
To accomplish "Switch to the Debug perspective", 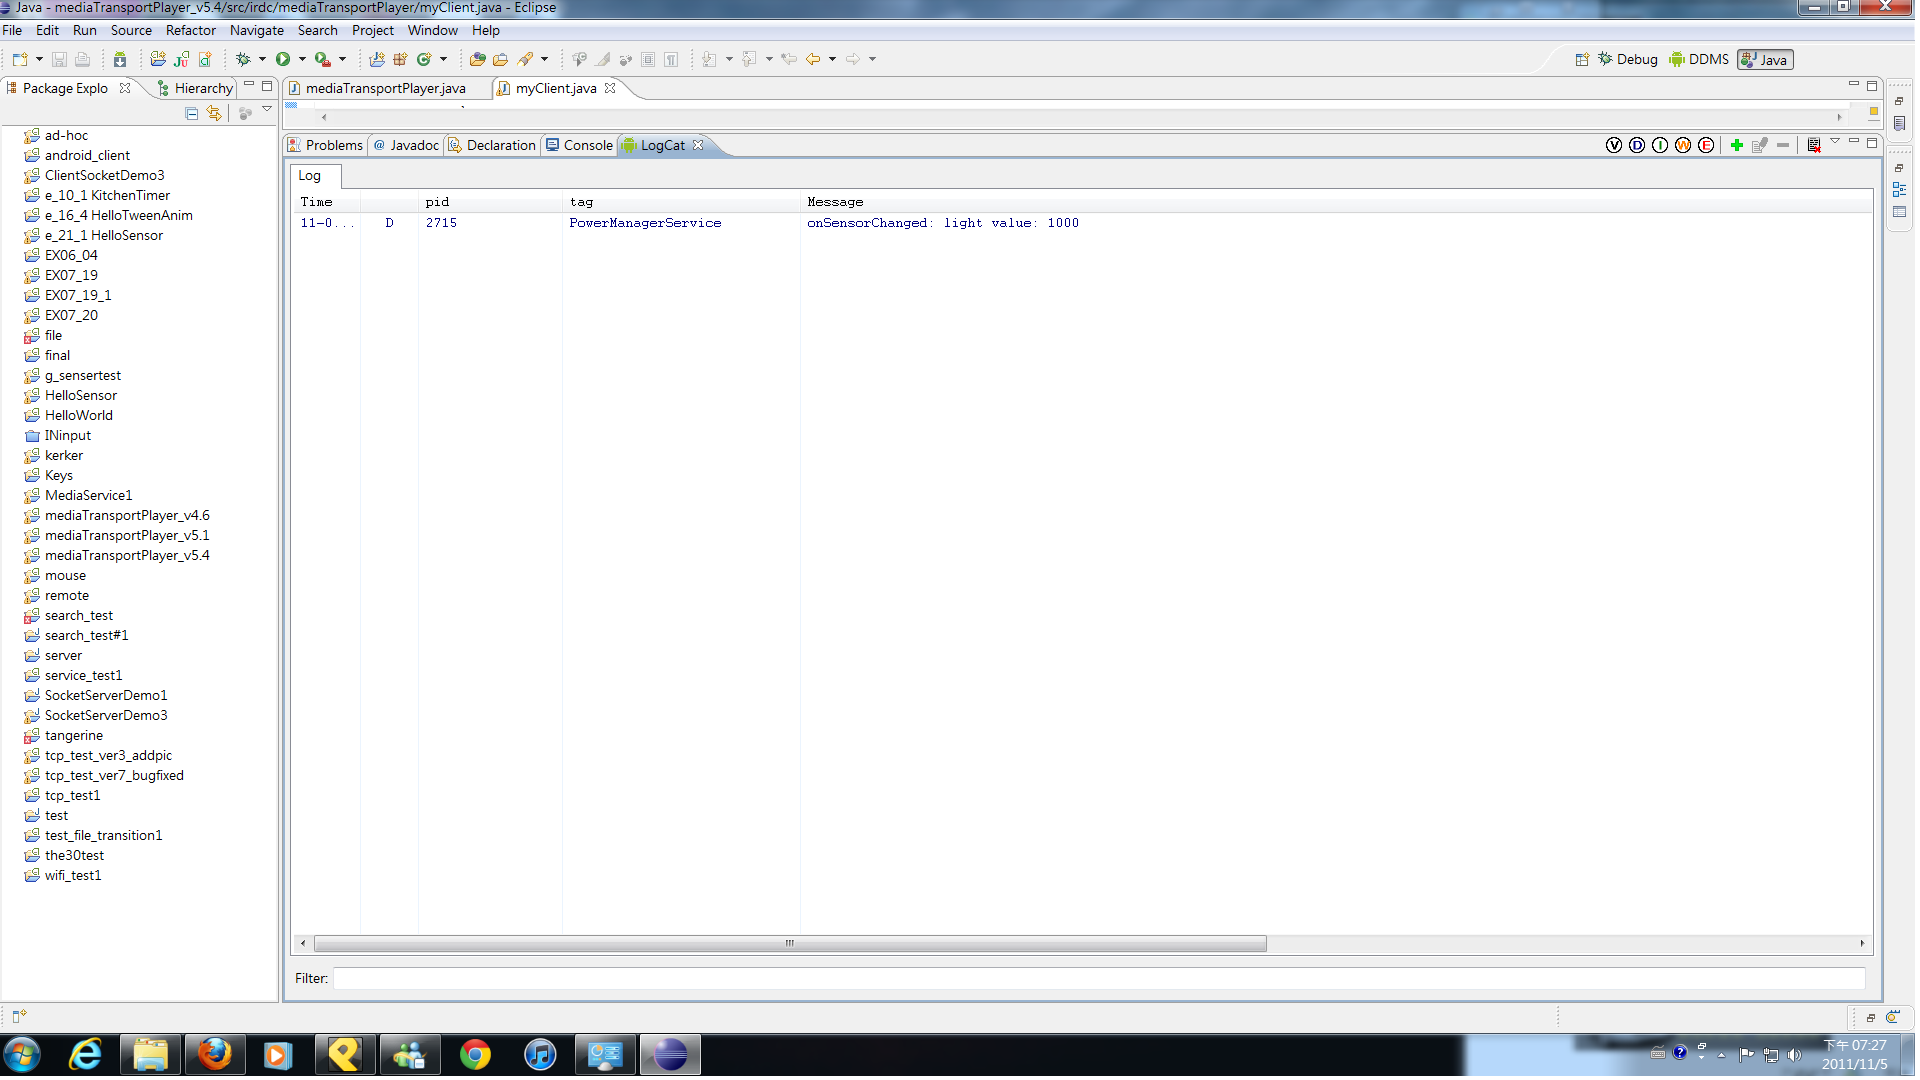I will [x=1627, y=60].
